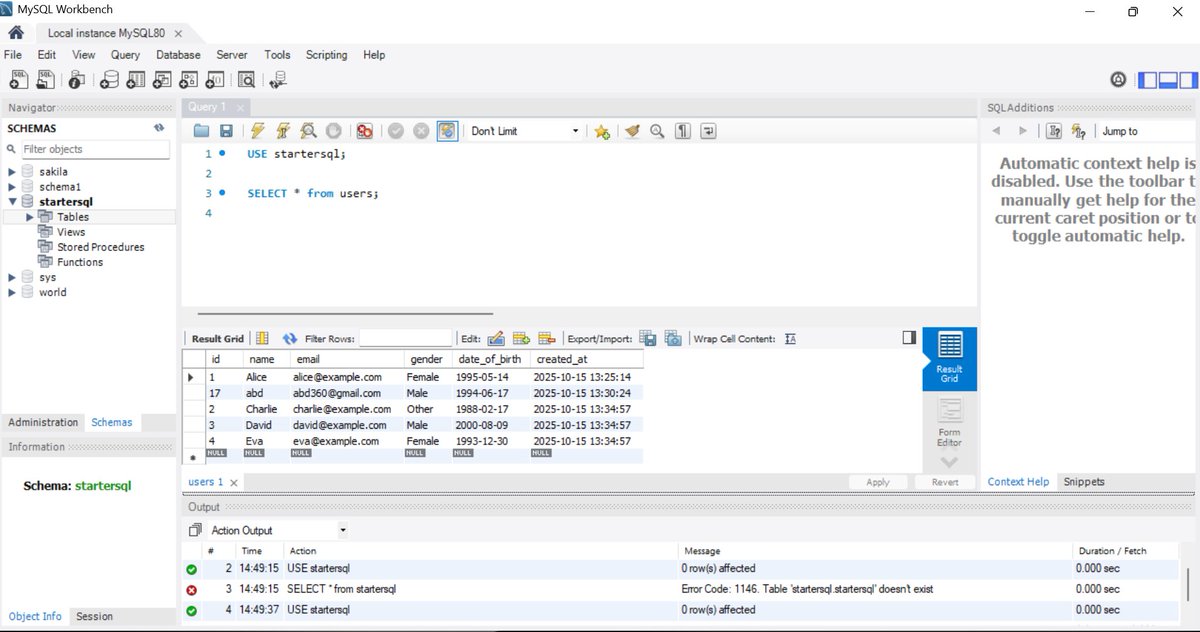This screenshot has height=632, width=1200.
Task: Toggle auto-commit mode icon
Action: tap(447, 131)
